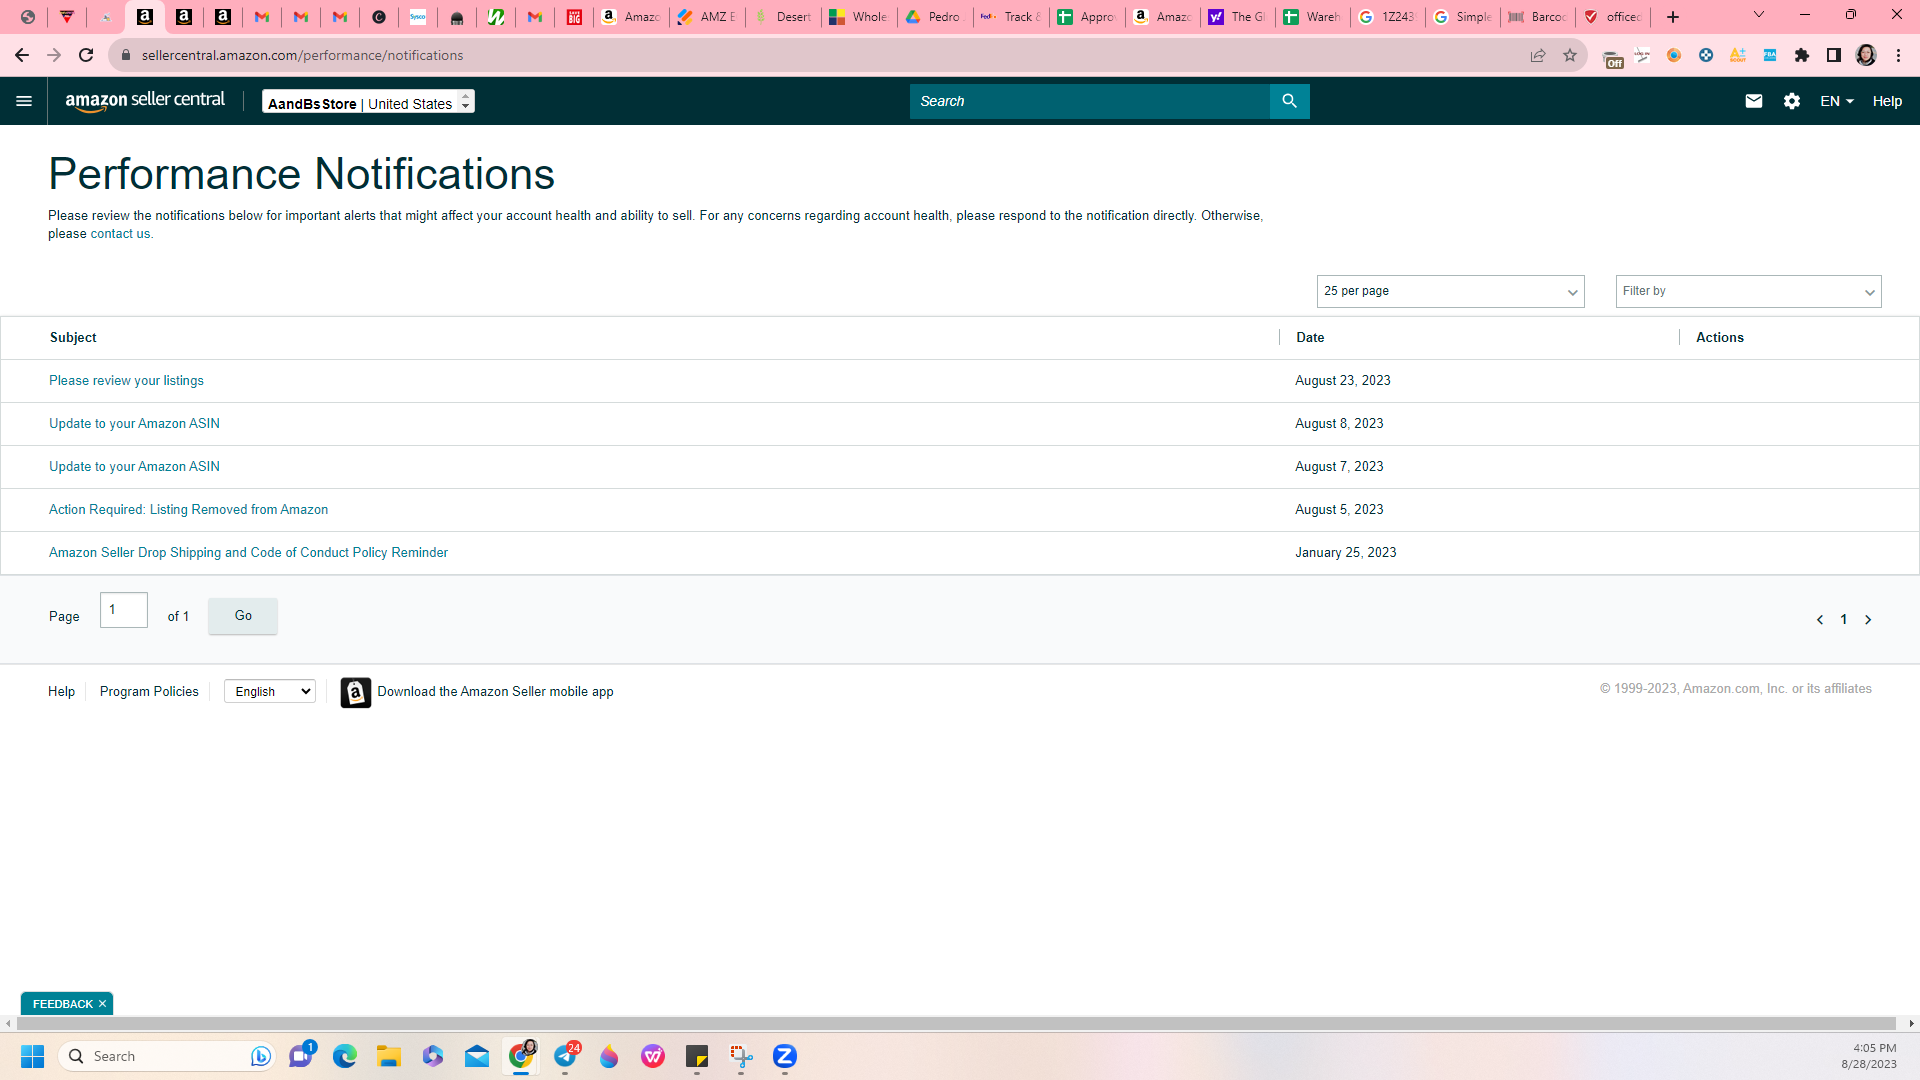Open the EN language dropdown
Image resolution: width=1920 pixels, height=1080 pixels.
point(1836,101)
